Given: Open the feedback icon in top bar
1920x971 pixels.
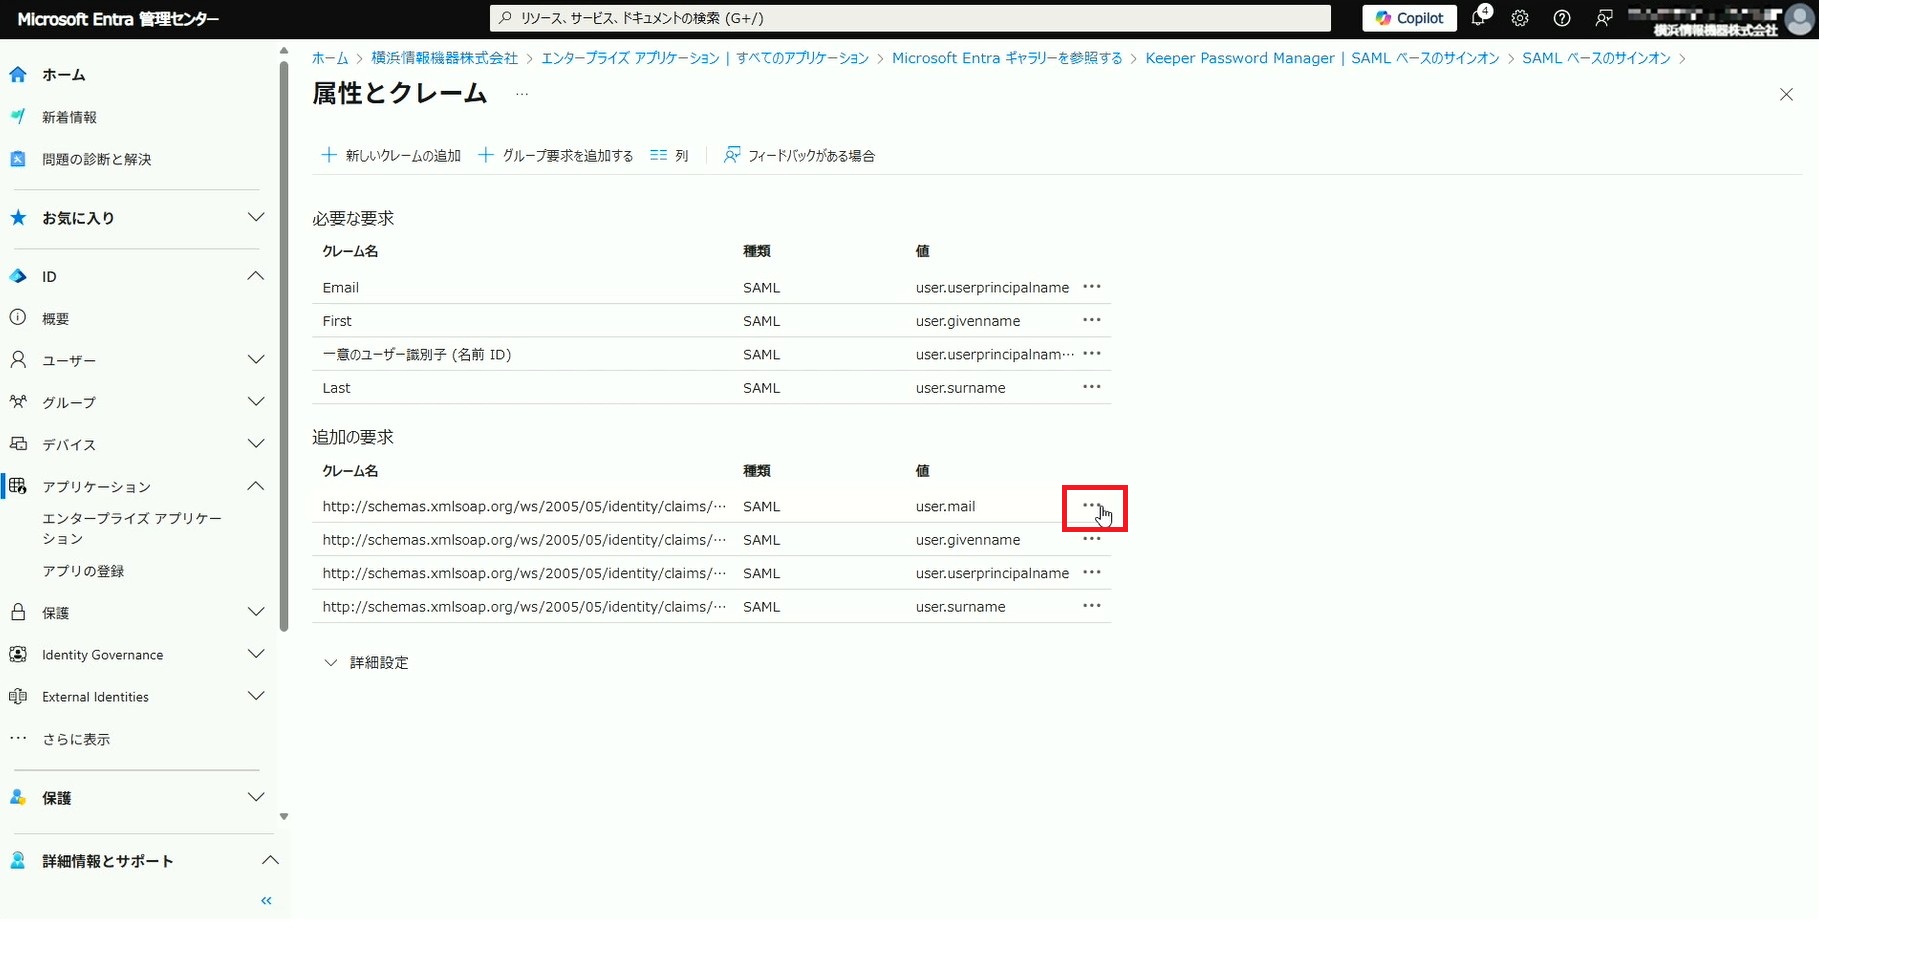Looking at the screenshot, I should (x=1604, y=18).
